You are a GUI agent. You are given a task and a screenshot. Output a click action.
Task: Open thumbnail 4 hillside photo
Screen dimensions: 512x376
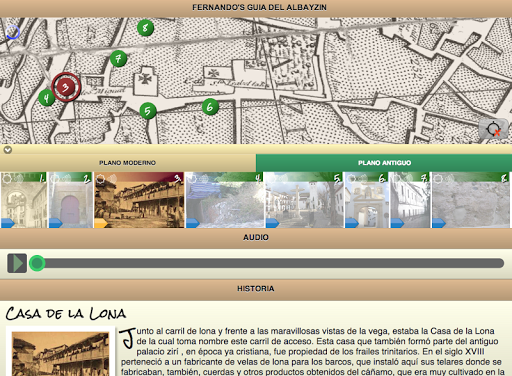click(224, 200)
